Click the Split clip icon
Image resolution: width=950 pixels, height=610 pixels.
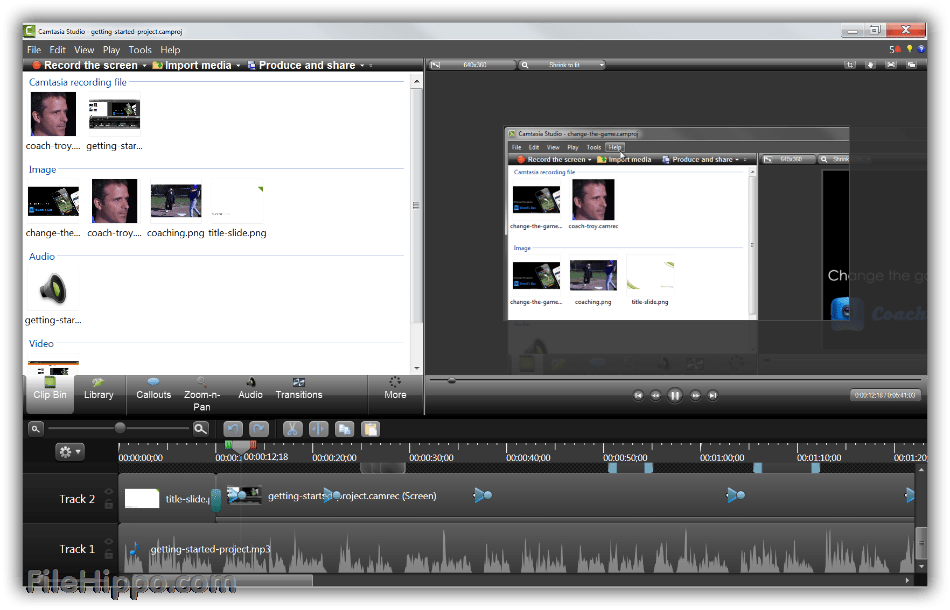[319, 429]
